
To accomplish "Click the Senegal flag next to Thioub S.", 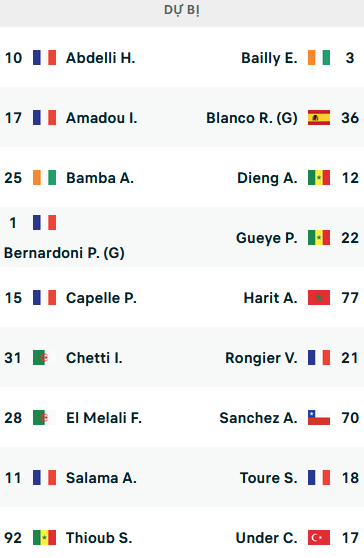I will 44,537.
